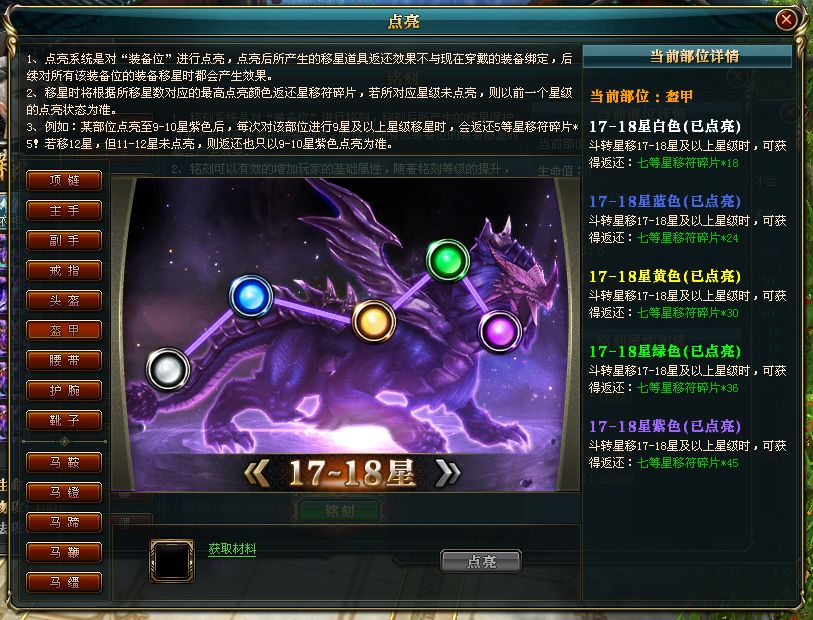Go to next star tier arrow
Image resolution: width=813 pixels, height=620 pixels.
click(x=447, y=473)
